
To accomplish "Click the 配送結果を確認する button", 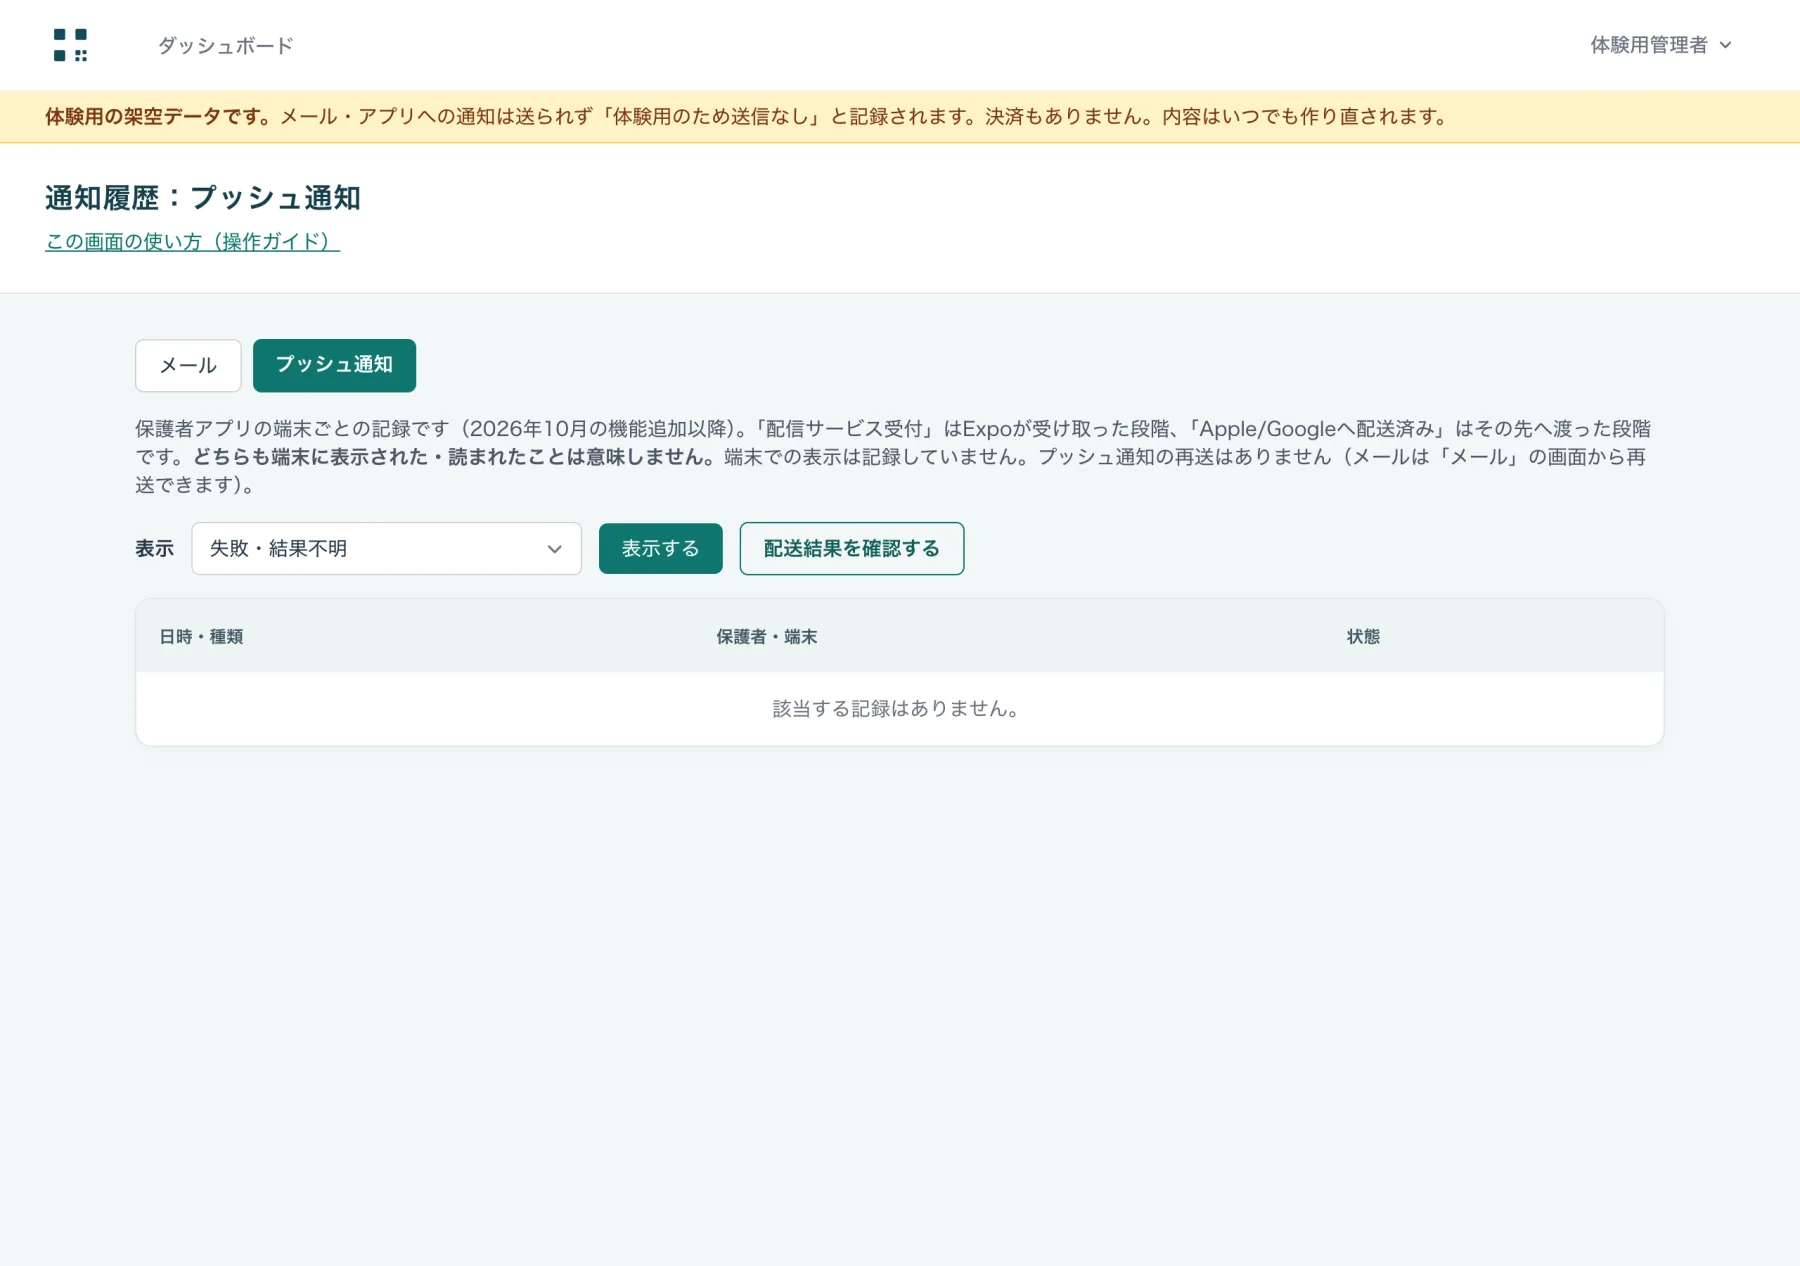I will click(x=851, y=548).
